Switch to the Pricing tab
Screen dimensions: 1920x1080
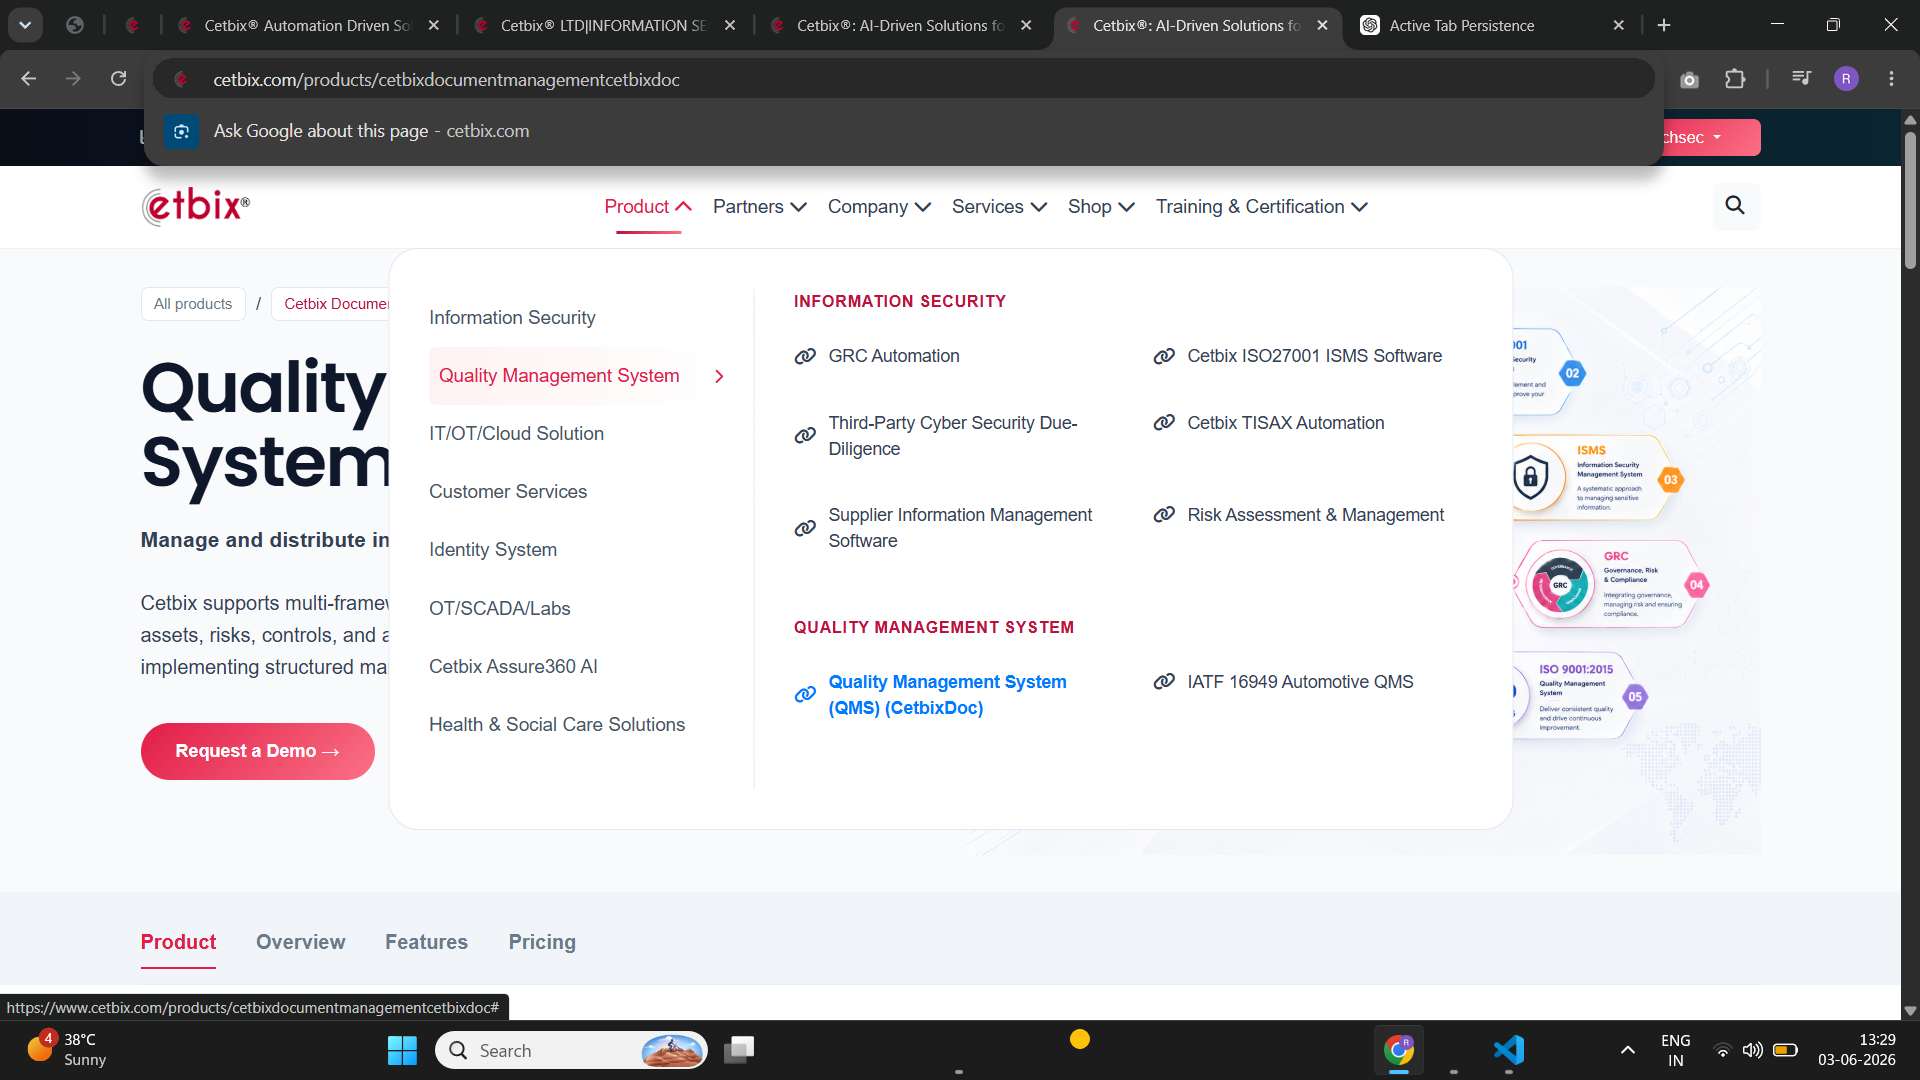(542, 942)
